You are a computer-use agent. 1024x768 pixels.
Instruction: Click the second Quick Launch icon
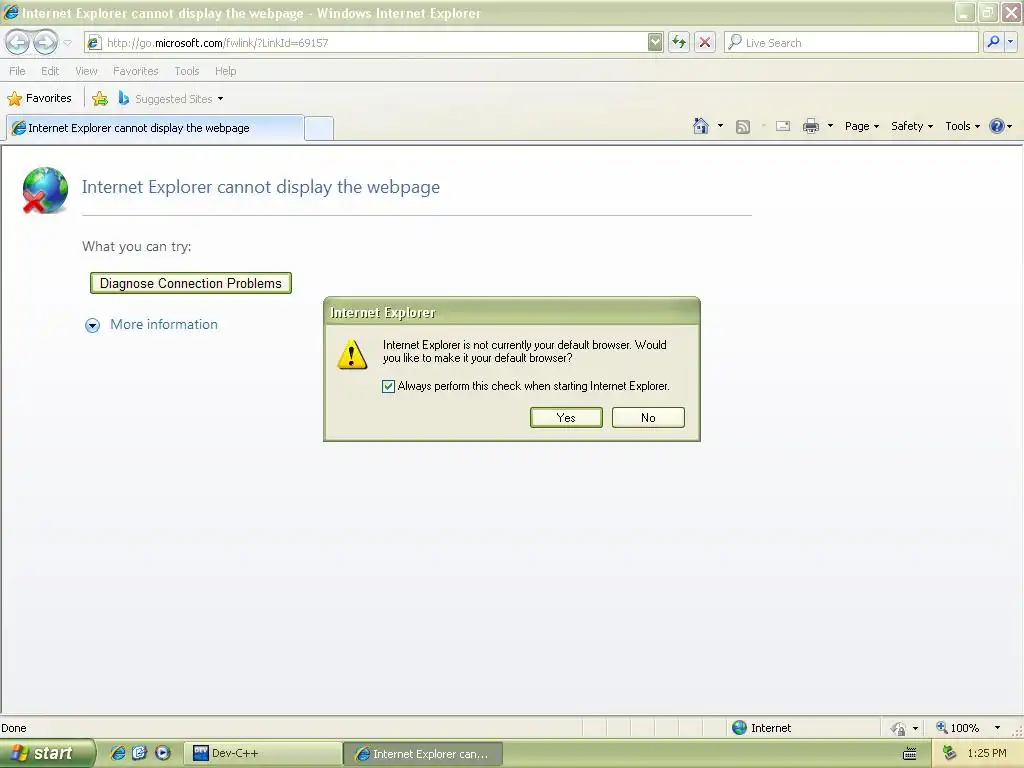[140, 753]
